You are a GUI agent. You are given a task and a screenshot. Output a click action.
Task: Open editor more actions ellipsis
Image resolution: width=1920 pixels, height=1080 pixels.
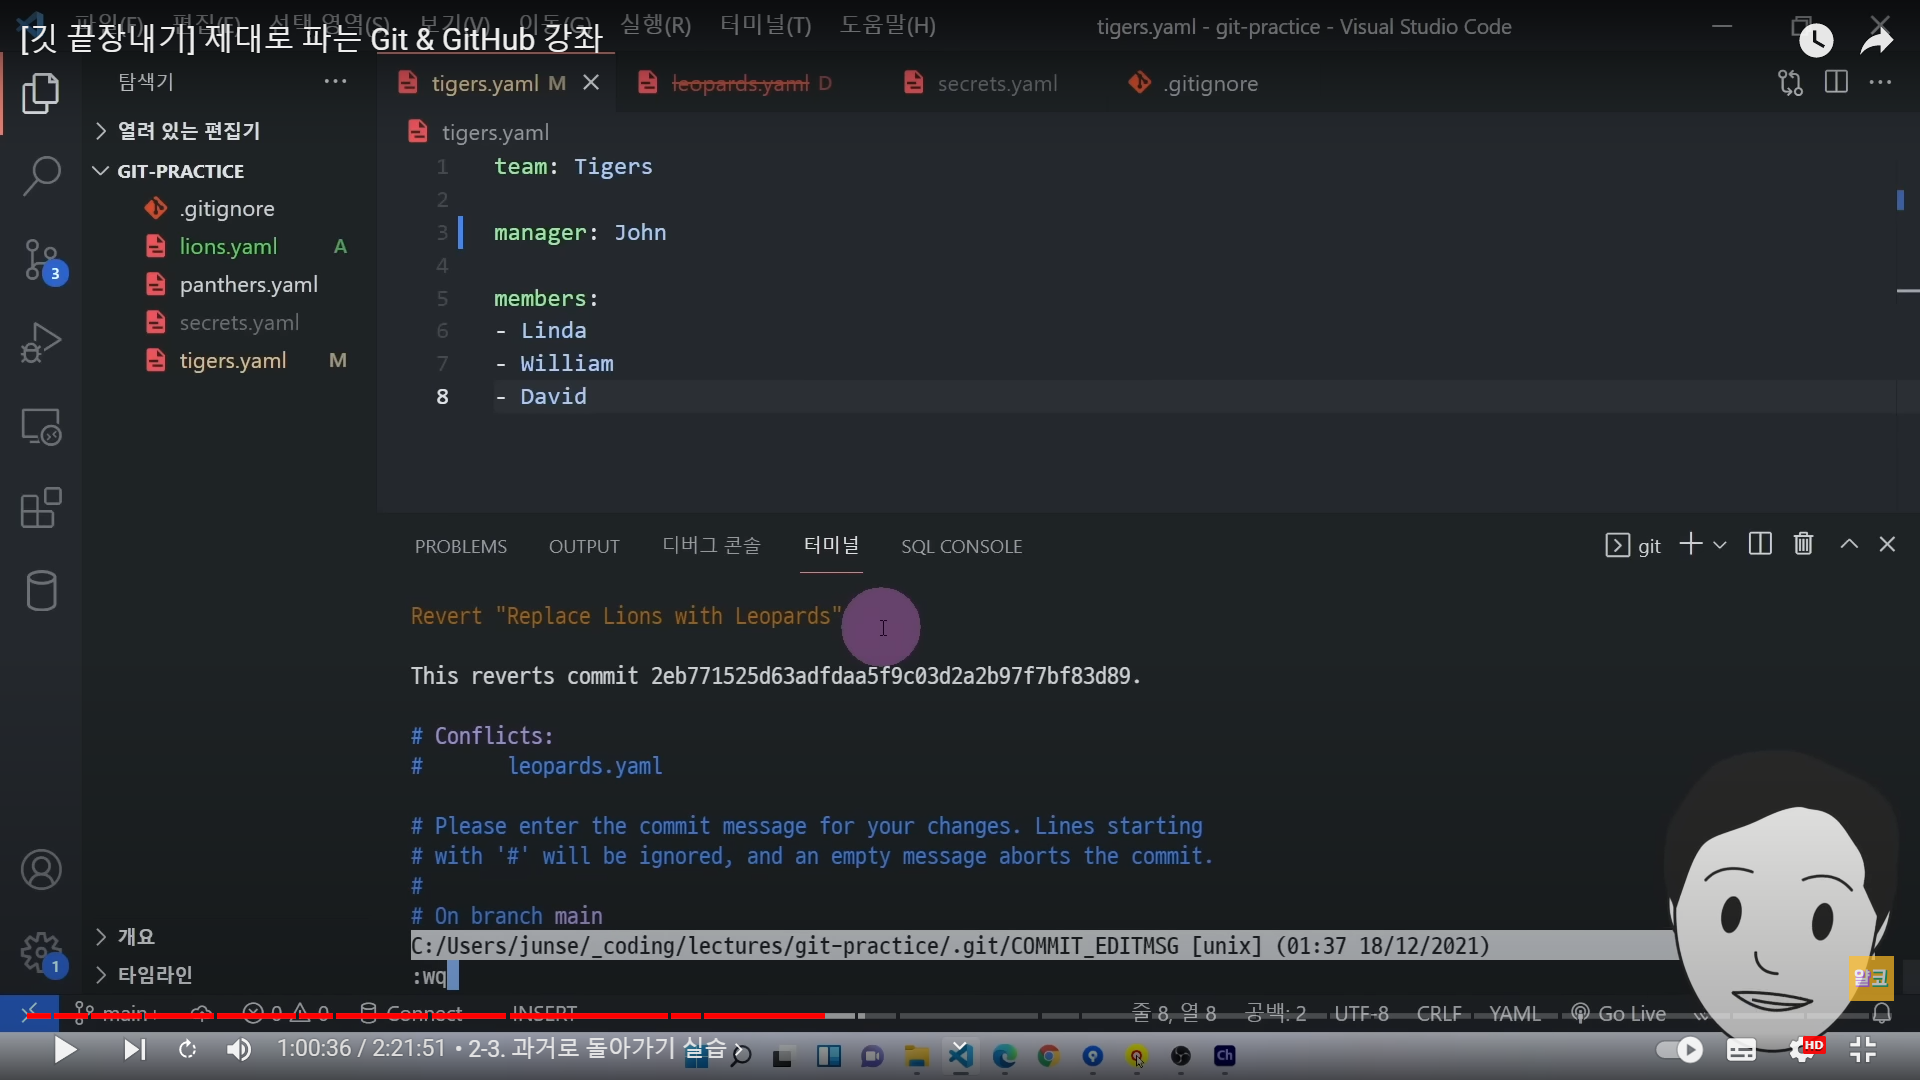coord(1880,82)
